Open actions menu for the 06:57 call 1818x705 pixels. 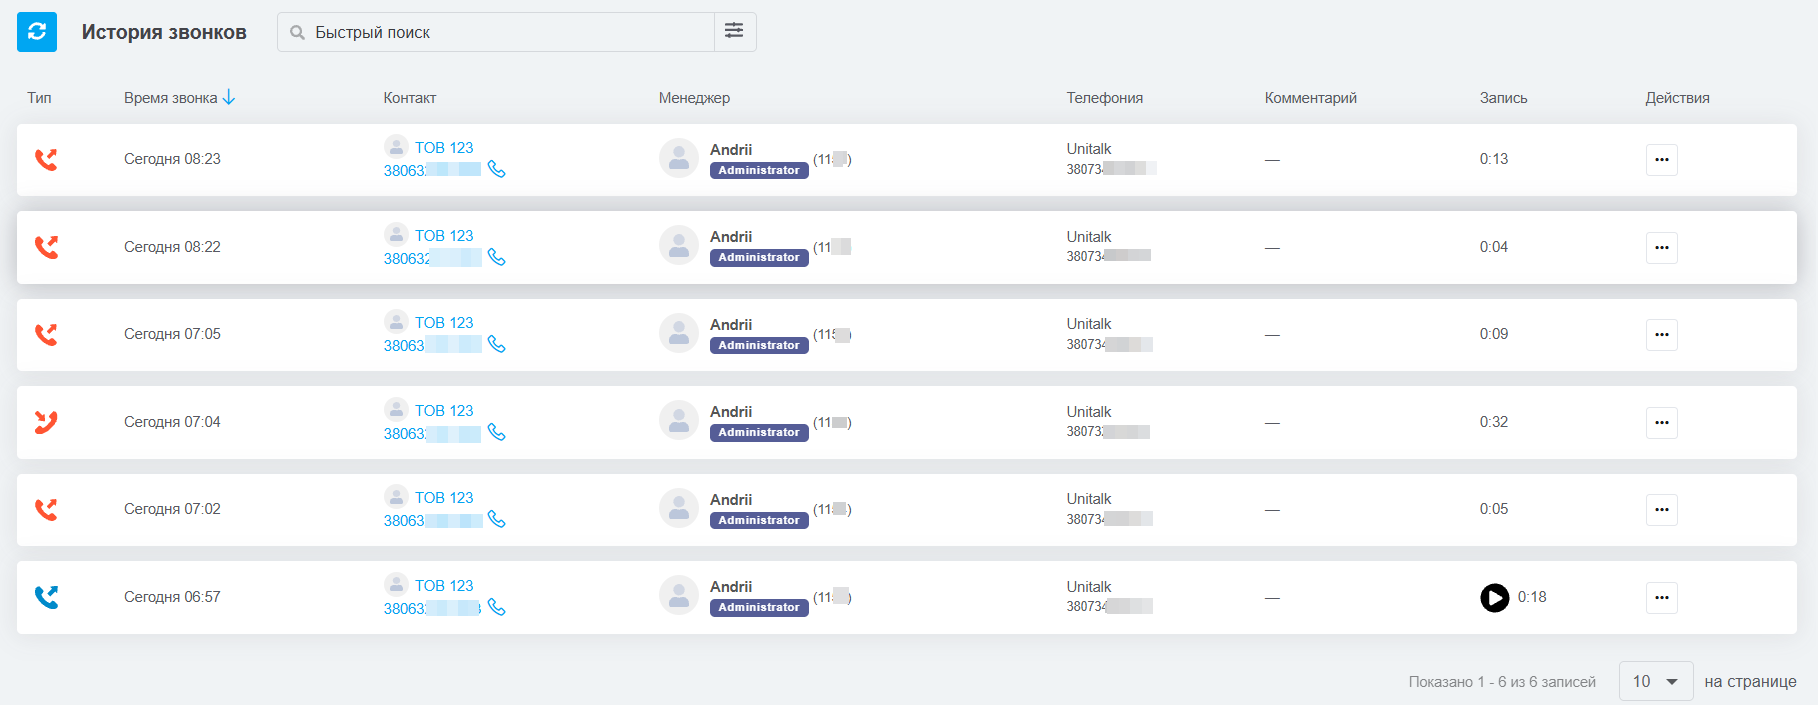(x=1661, y=598)
